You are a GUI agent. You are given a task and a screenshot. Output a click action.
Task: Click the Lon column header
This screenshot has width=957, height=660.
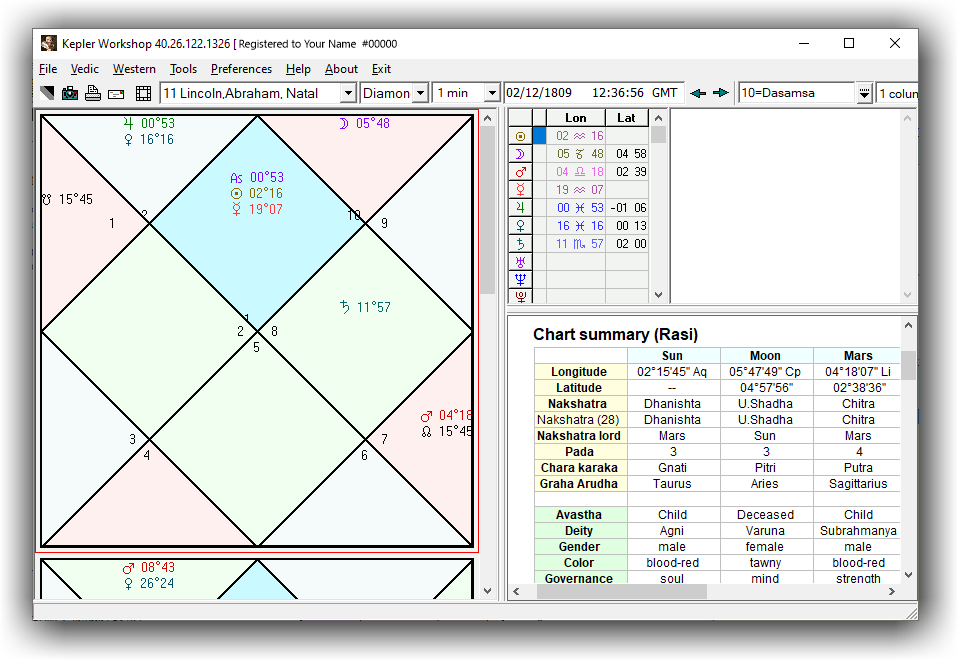[x=575, y=118]
